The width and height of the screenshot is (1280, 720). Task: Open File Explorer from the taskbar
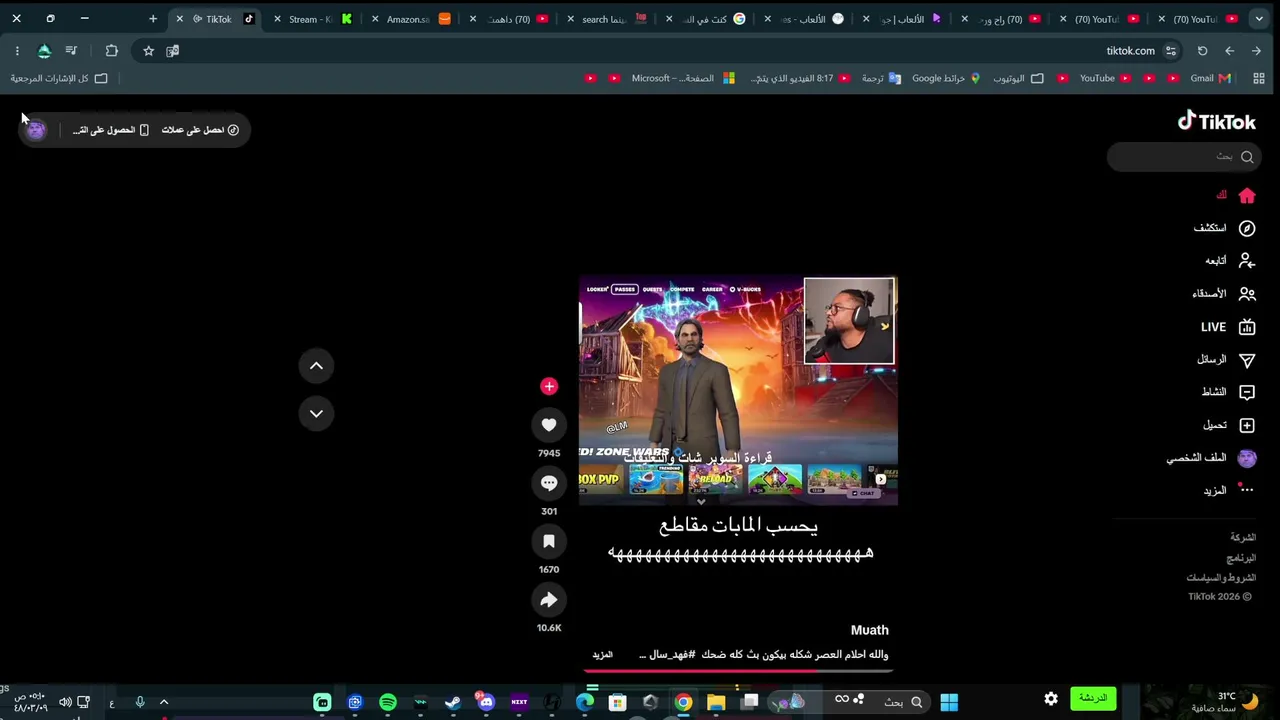pos(716,702)
